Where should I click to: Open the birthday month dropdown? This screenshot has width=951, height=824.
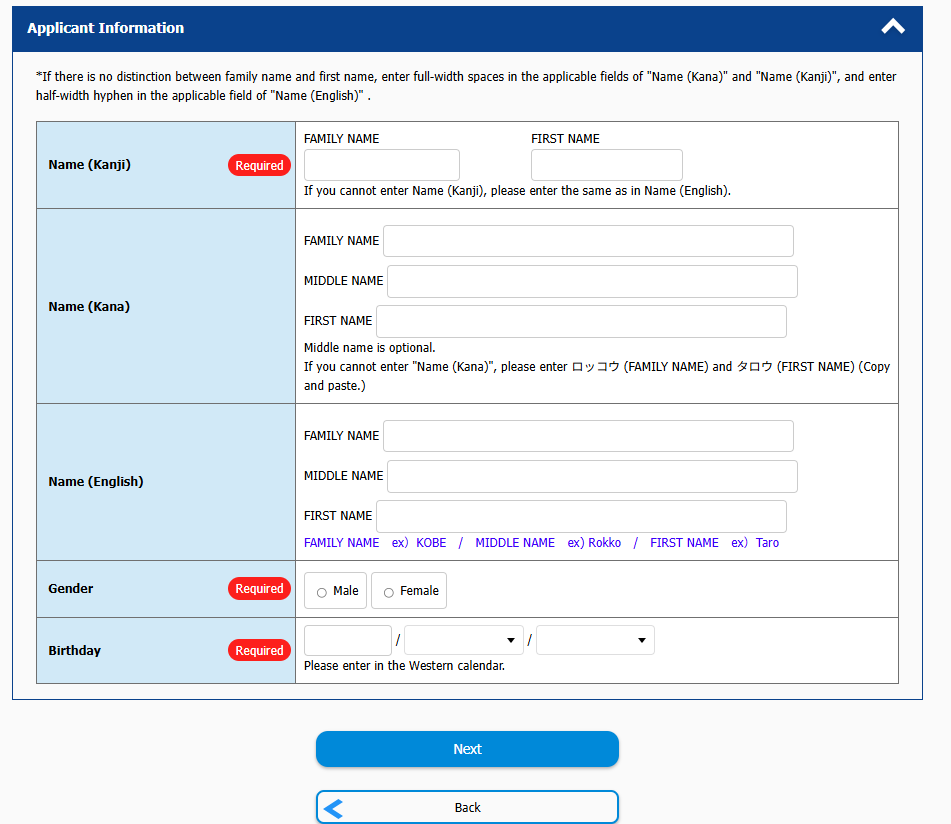tap(463, 640)
